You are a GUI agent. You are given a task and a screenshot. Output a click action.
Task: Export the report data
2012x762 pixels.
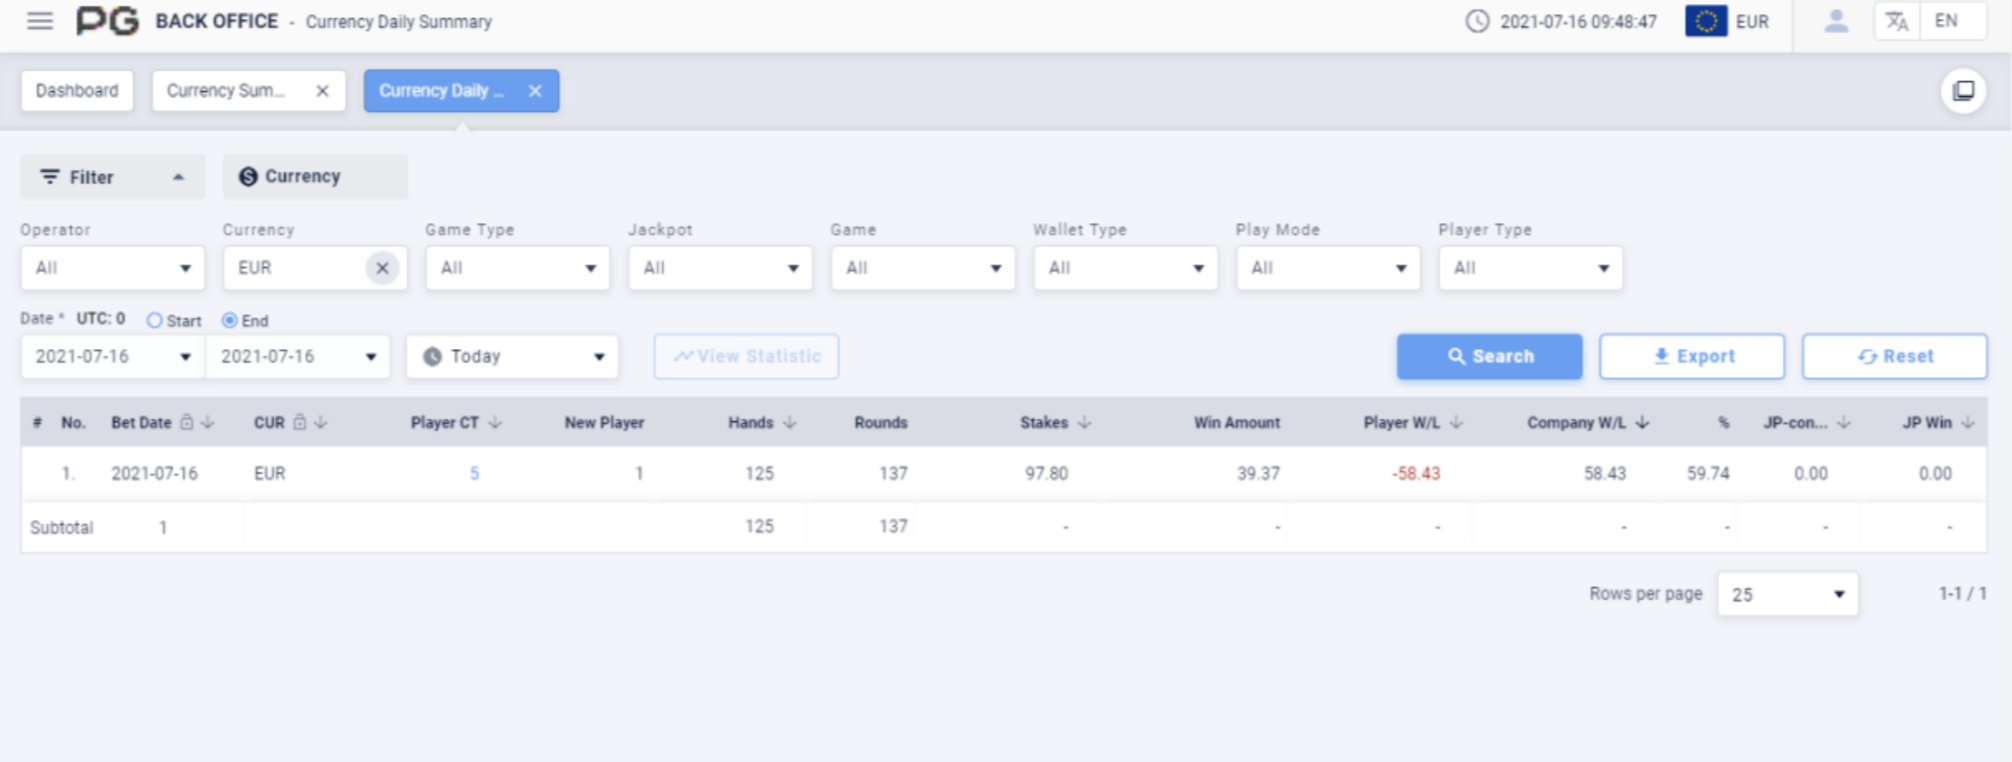[x=1691, y=357]
